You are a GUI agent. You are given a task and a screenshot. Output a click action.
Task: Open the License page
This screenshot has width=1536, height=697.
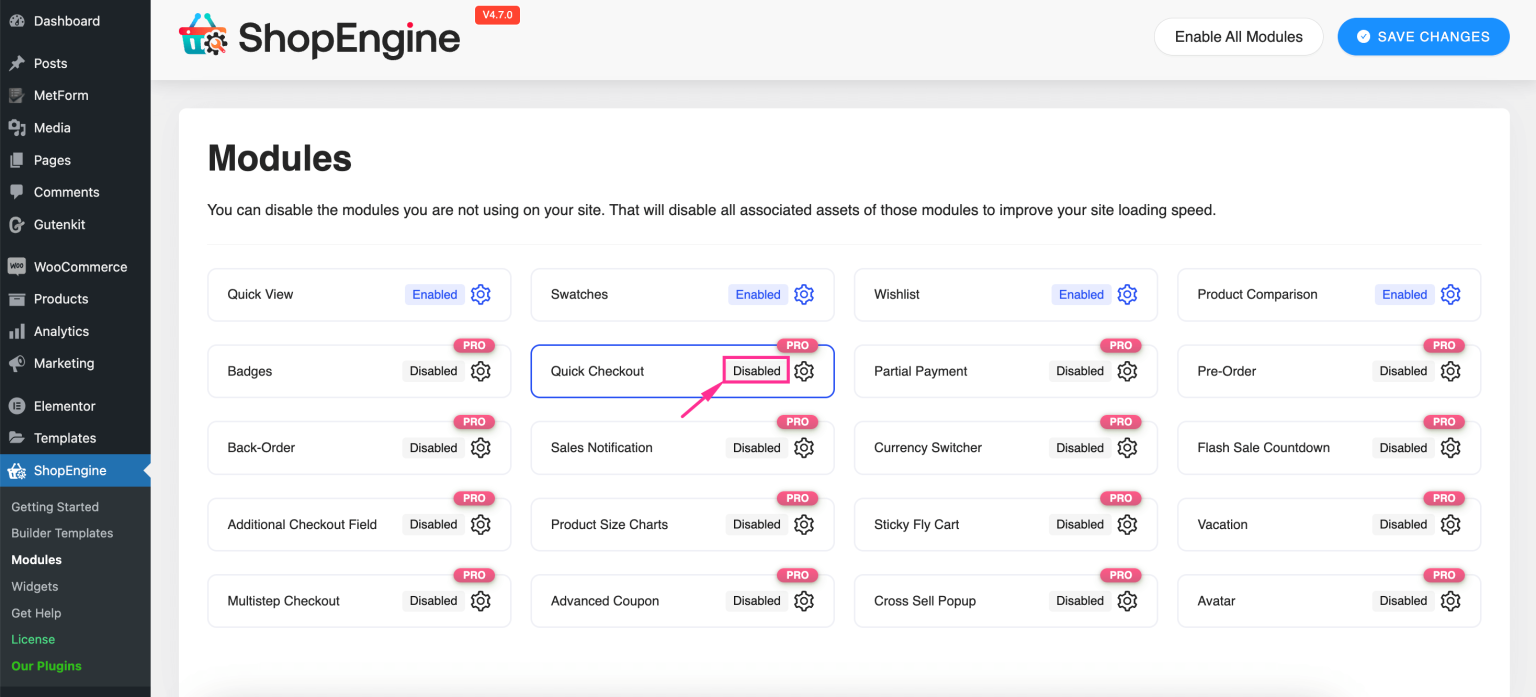(32, 639)
